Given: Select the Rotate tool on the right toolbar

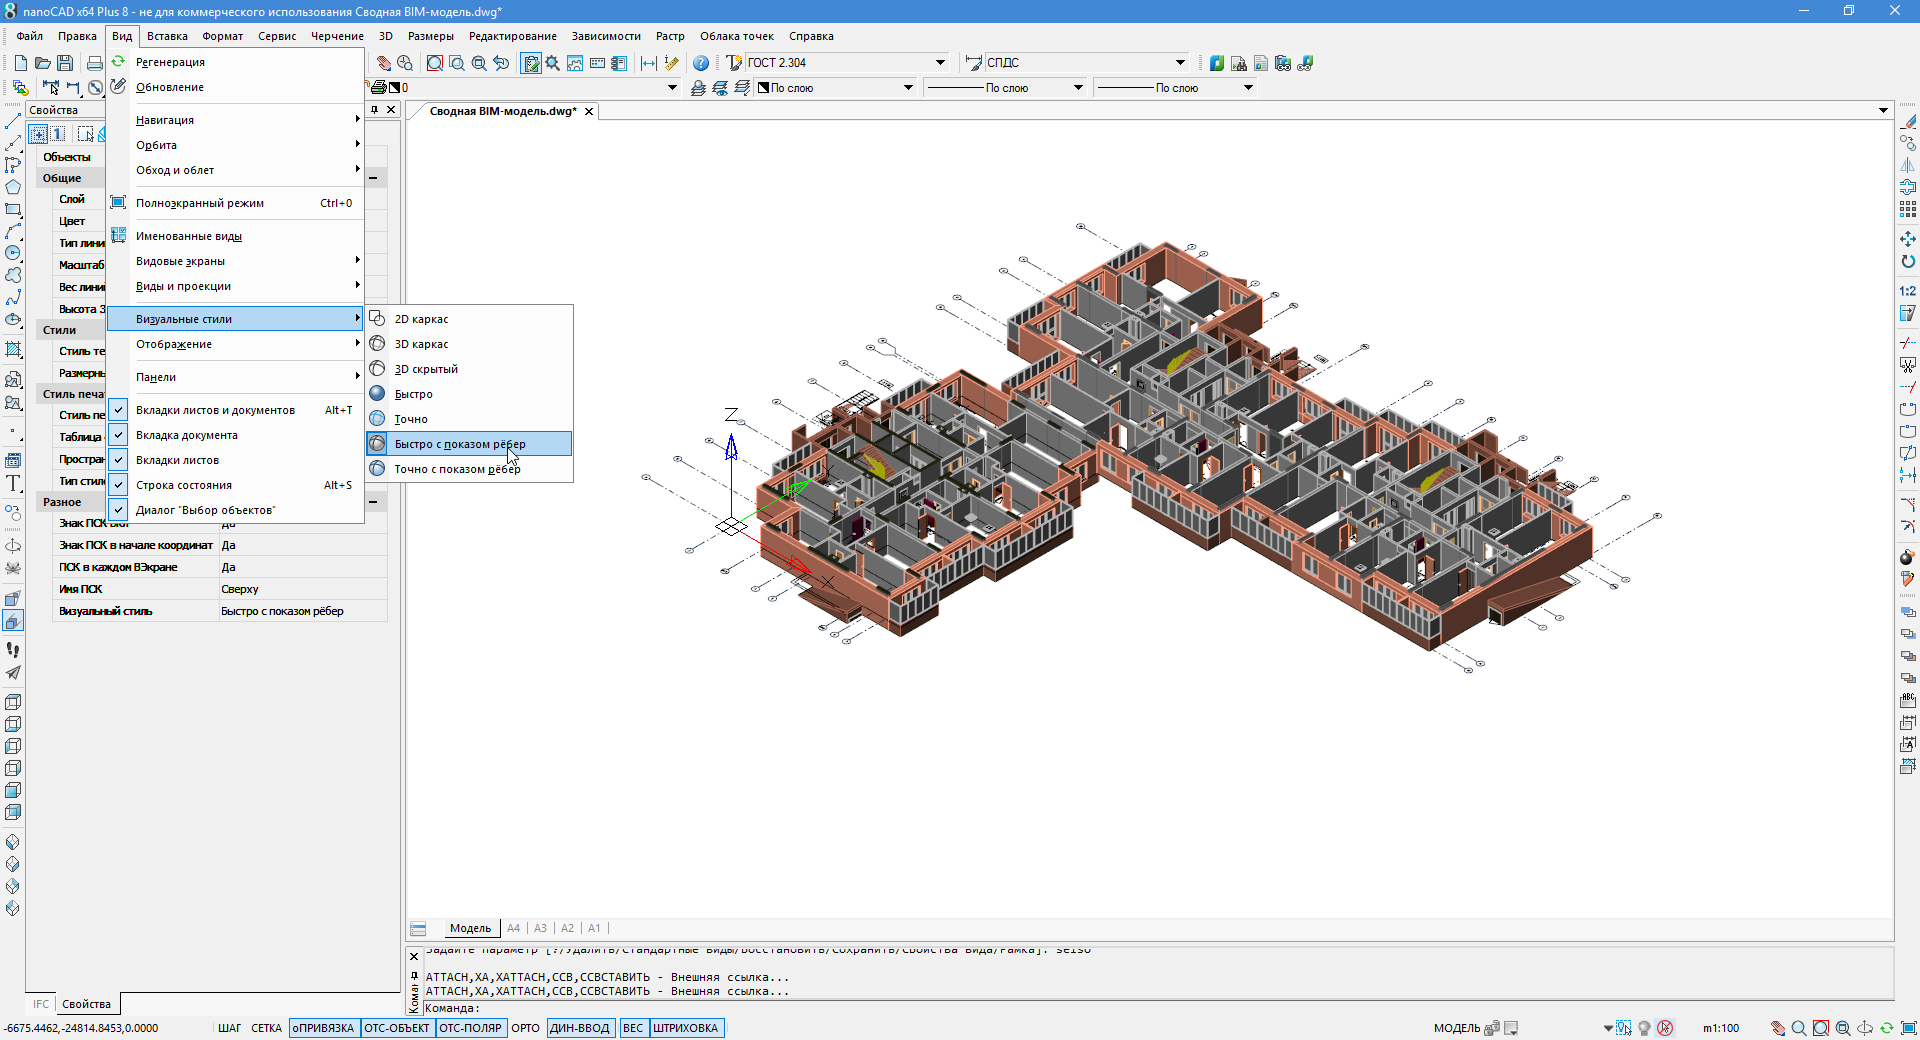Looking at the screenshot, I should (1909, 261).
